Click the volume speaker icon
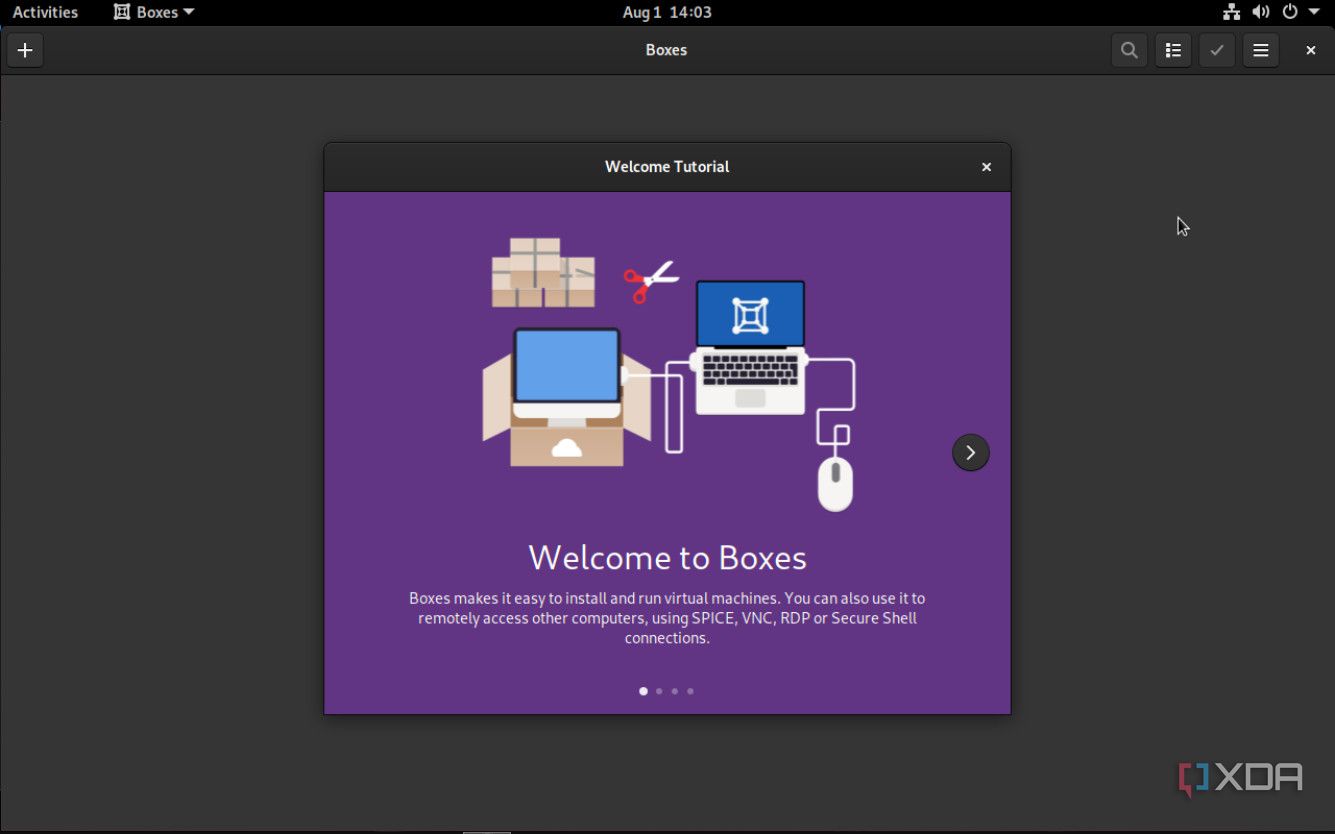The height and width of the screenshot is (834, 1335). (1261, 12)
